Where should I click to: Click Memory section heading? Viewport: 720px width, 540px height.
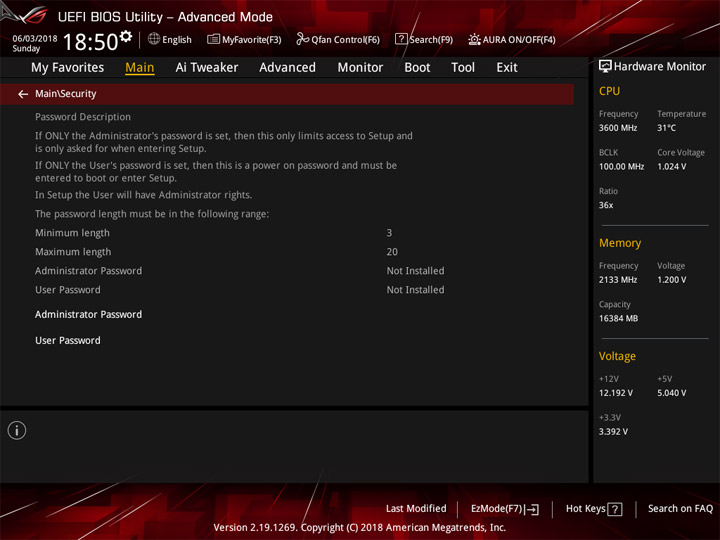click(620, 243)
